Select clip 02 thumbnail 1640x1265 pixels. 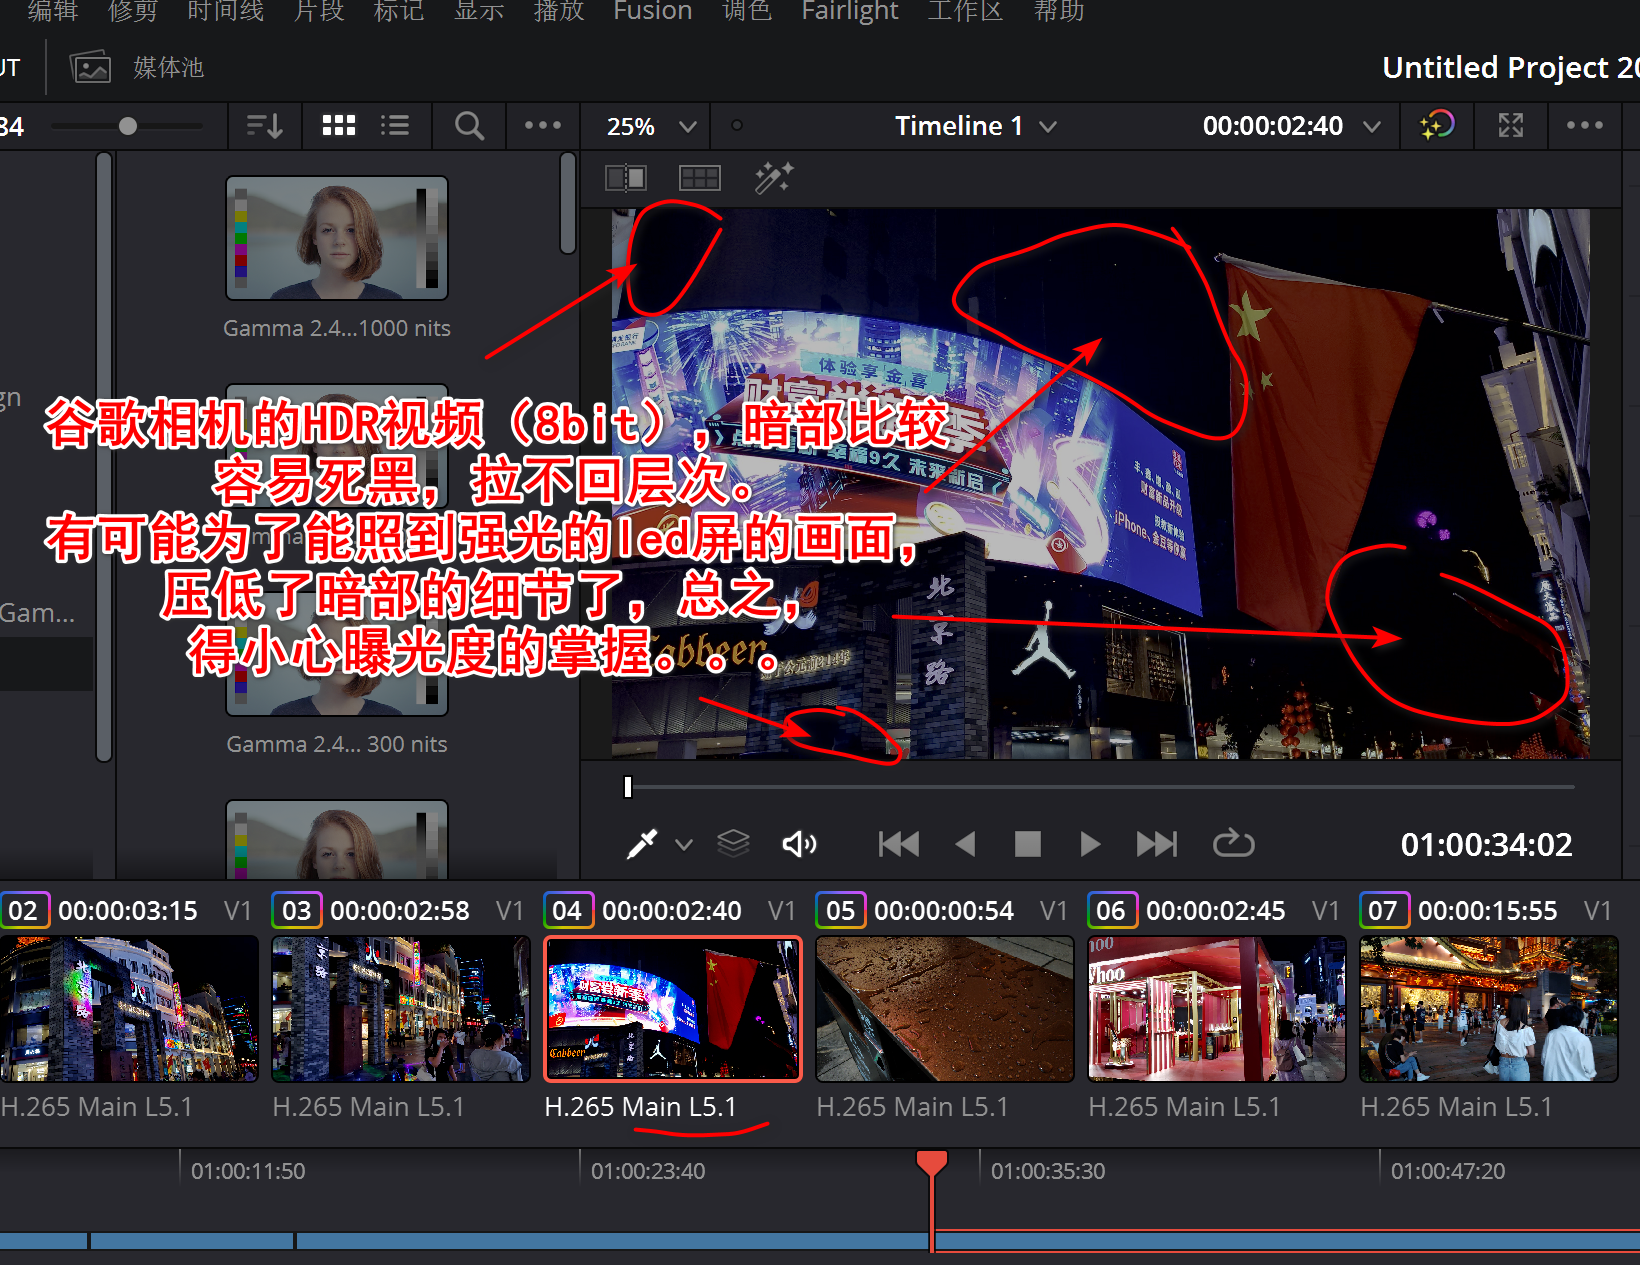click(129, 1009)
